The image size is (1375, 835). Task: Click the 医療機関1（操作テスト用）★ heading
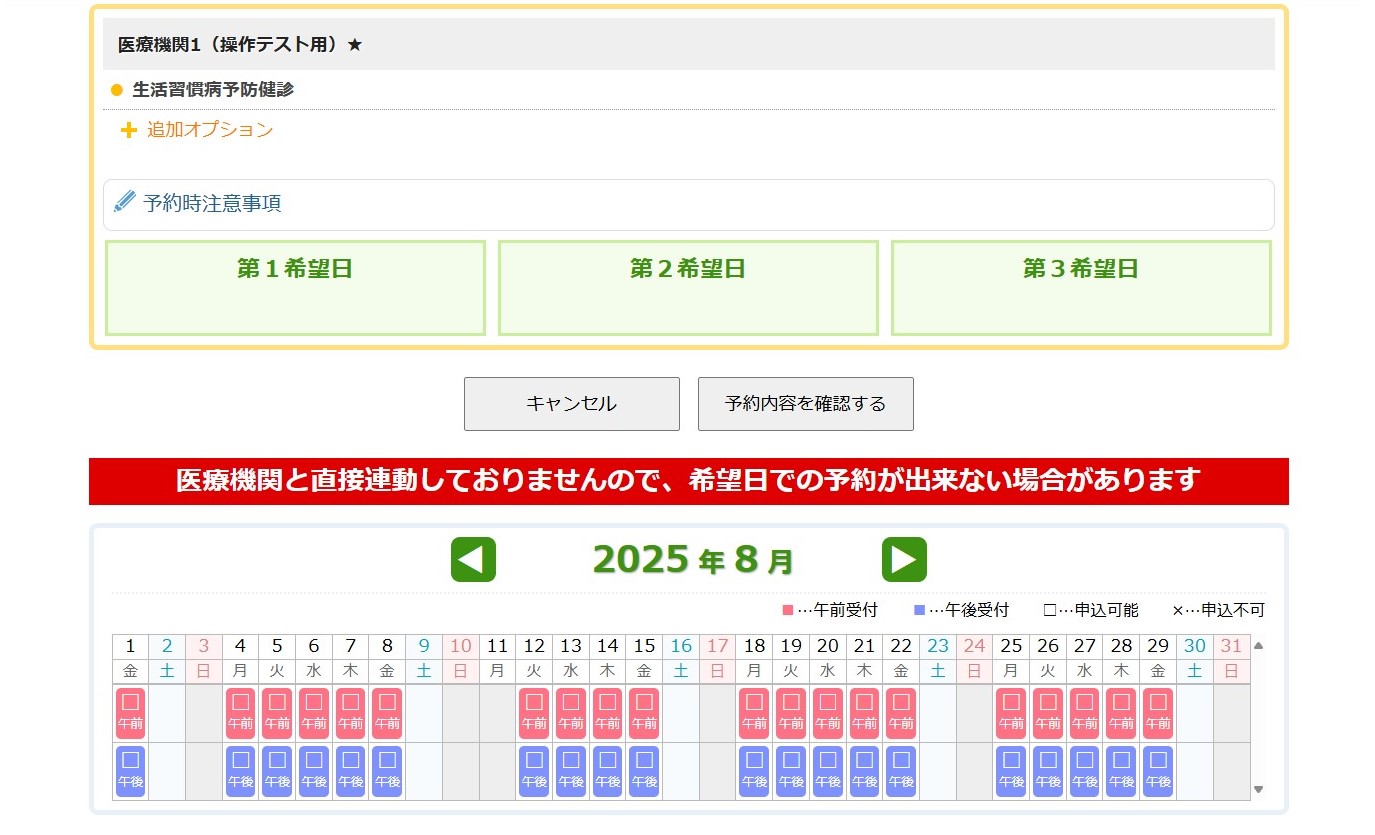pos(240,44)
